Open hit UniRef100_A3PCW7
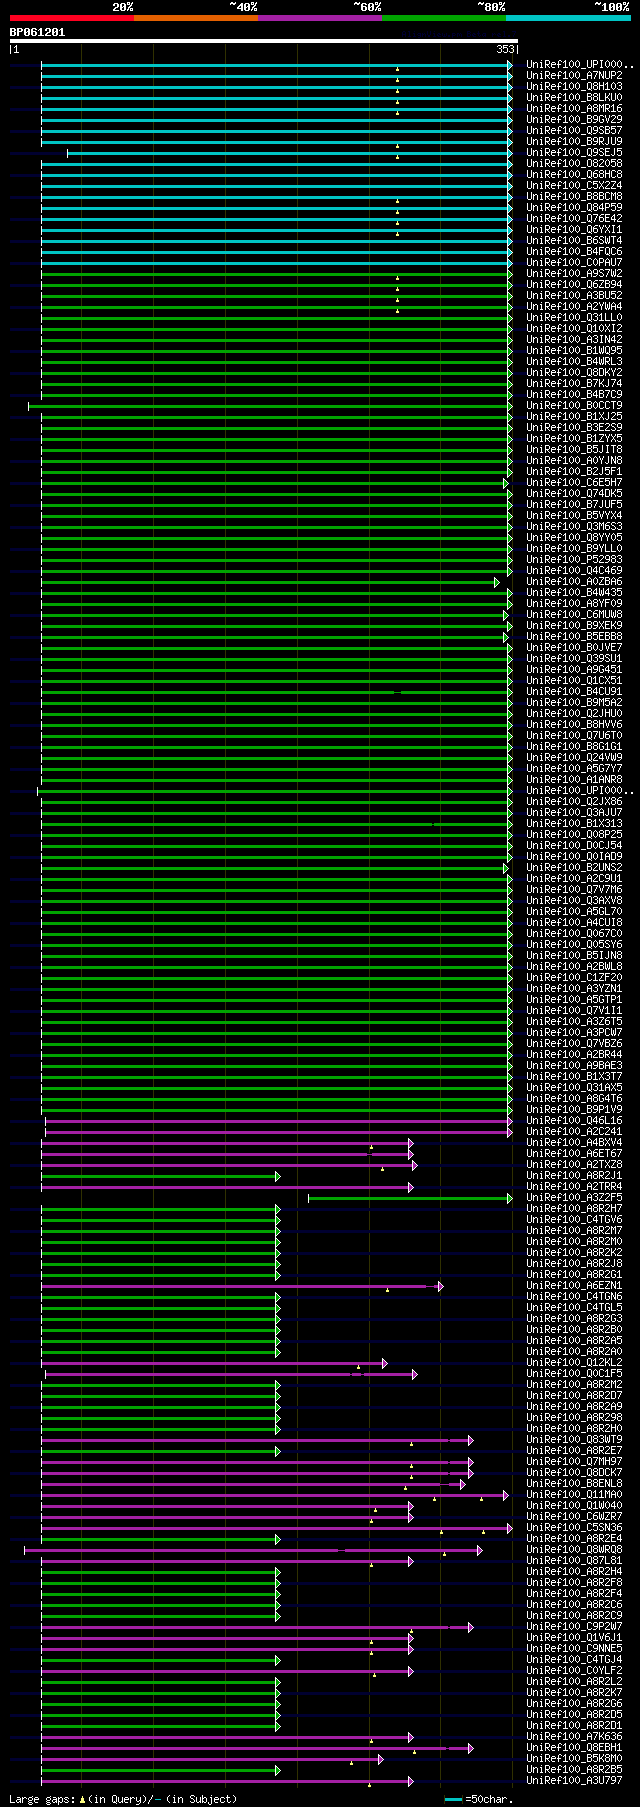Screen dimensions: 640x1807 click(x=574, y=1032)
